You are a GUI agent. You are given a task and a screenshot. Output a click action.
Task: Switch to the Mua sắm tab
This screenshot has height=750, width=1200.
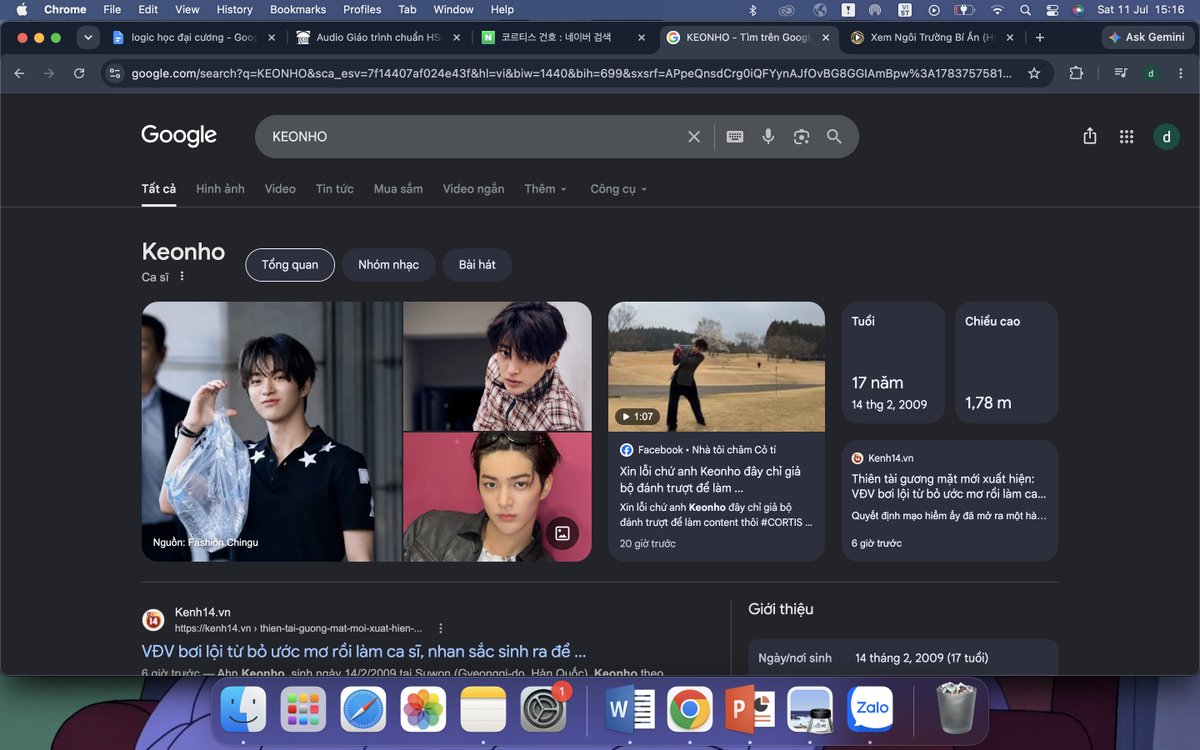tap(398, 189)
